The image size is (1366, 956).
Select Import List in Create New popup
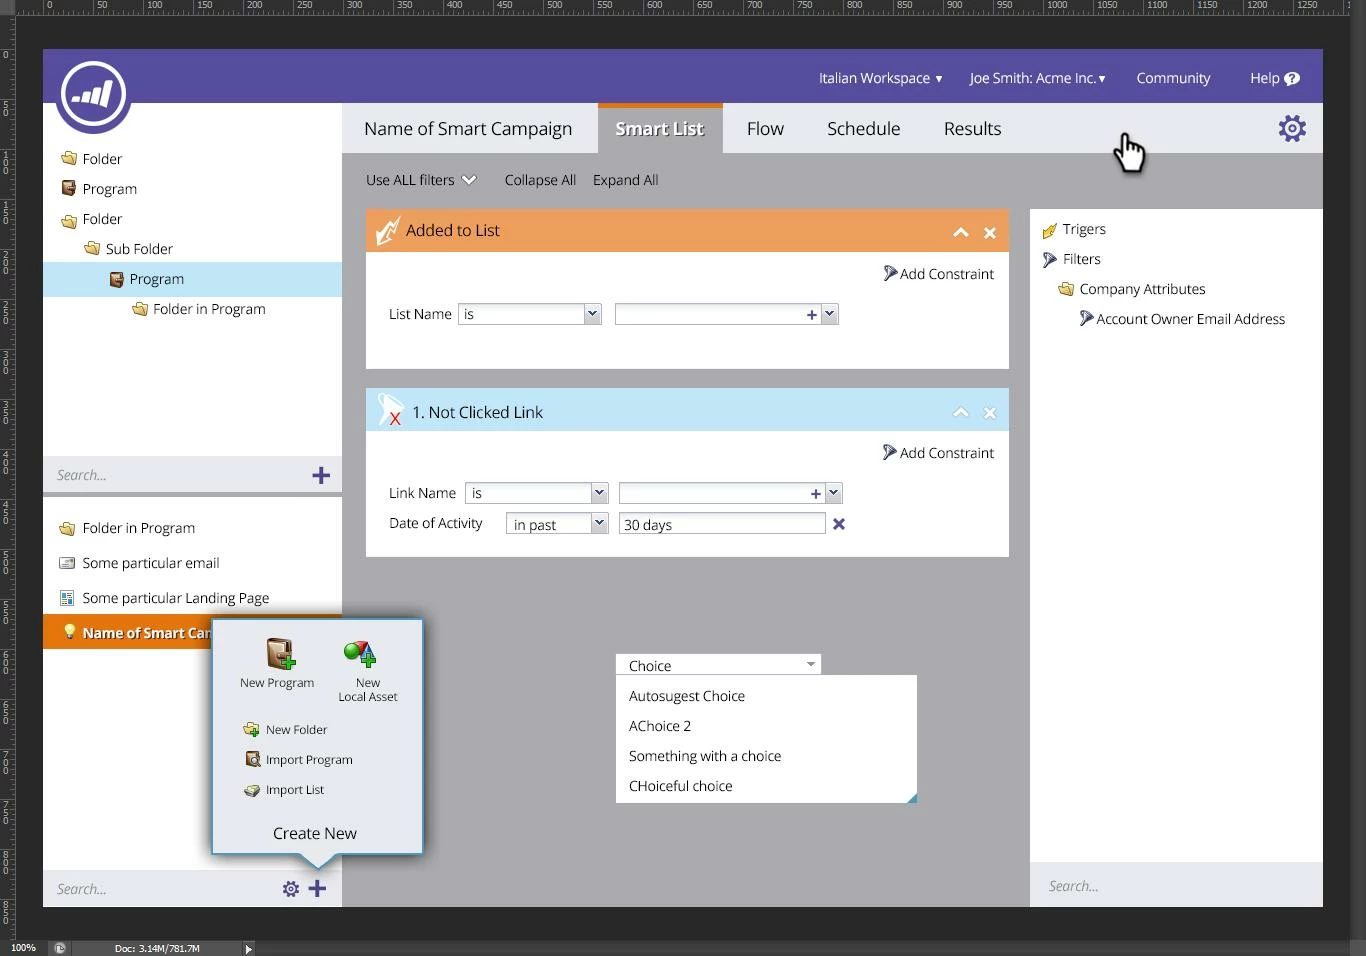(284, 790)
